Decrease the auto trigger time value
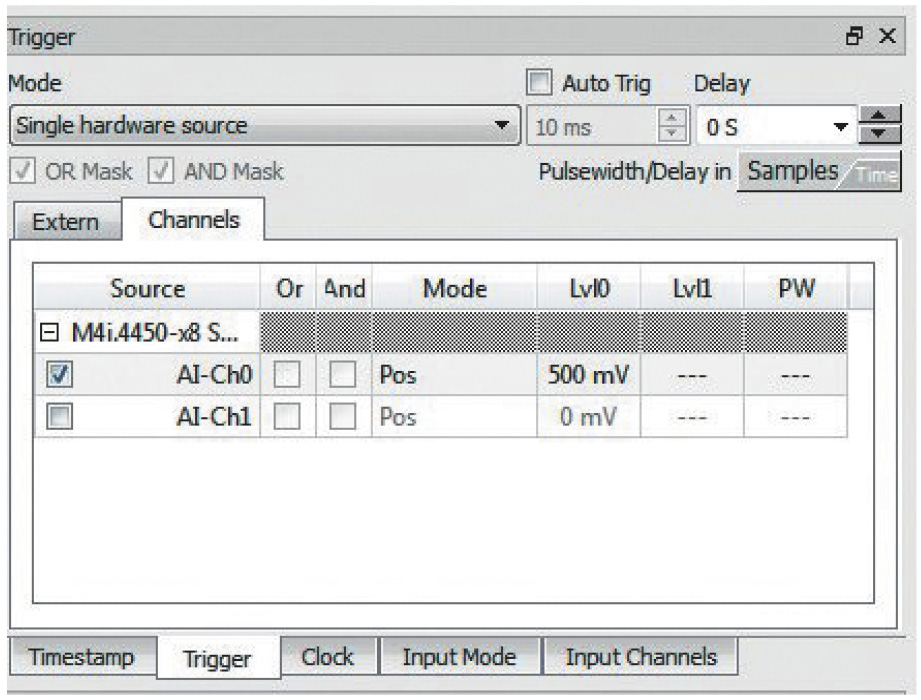The height and width of the screenshot is (700, 921). point(672,134)
